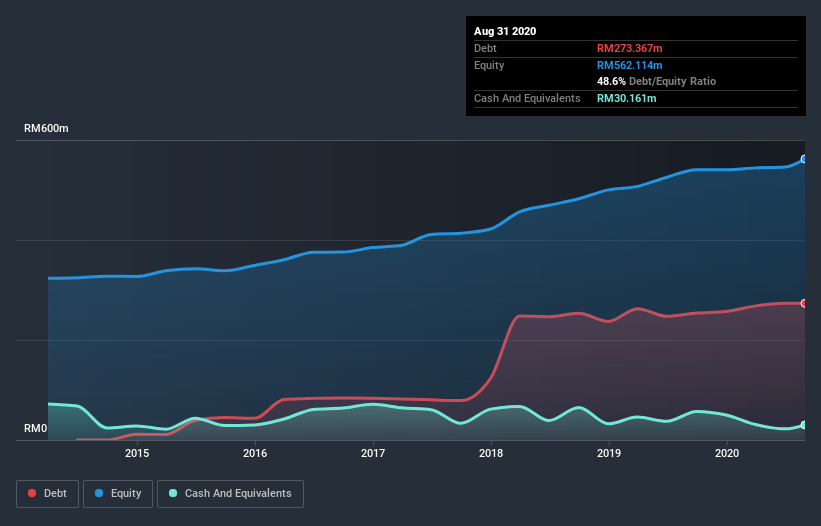
Task: Select the 2015 x-axis label
Action: tap(137, 453)
